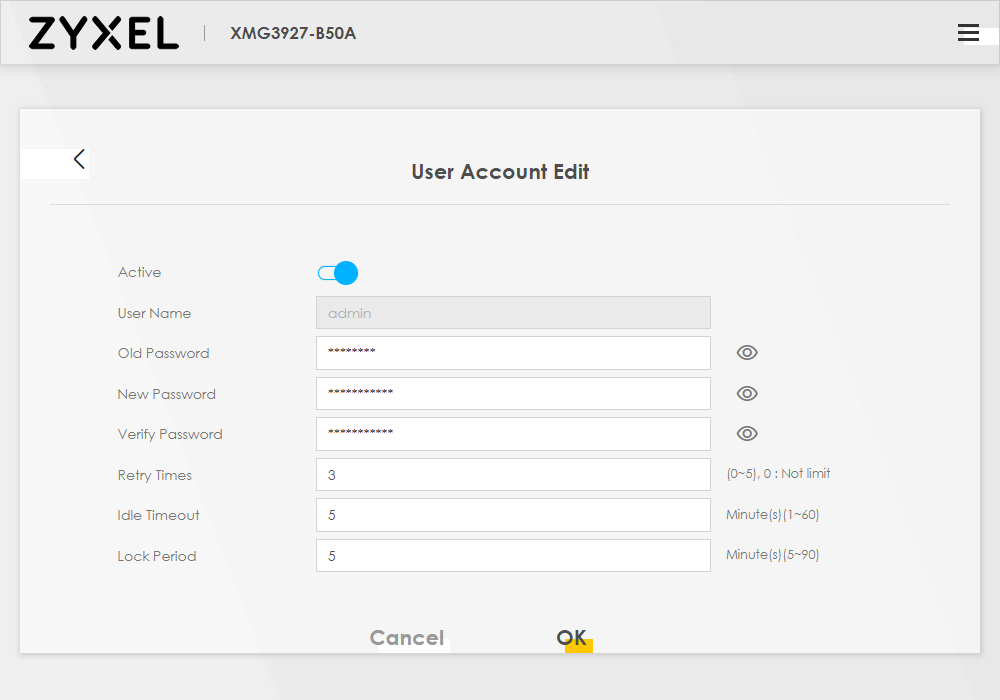Click the Idle Timeout input box
The width and height of the screenshot is (1000, 700).
(x=513, y=514)
